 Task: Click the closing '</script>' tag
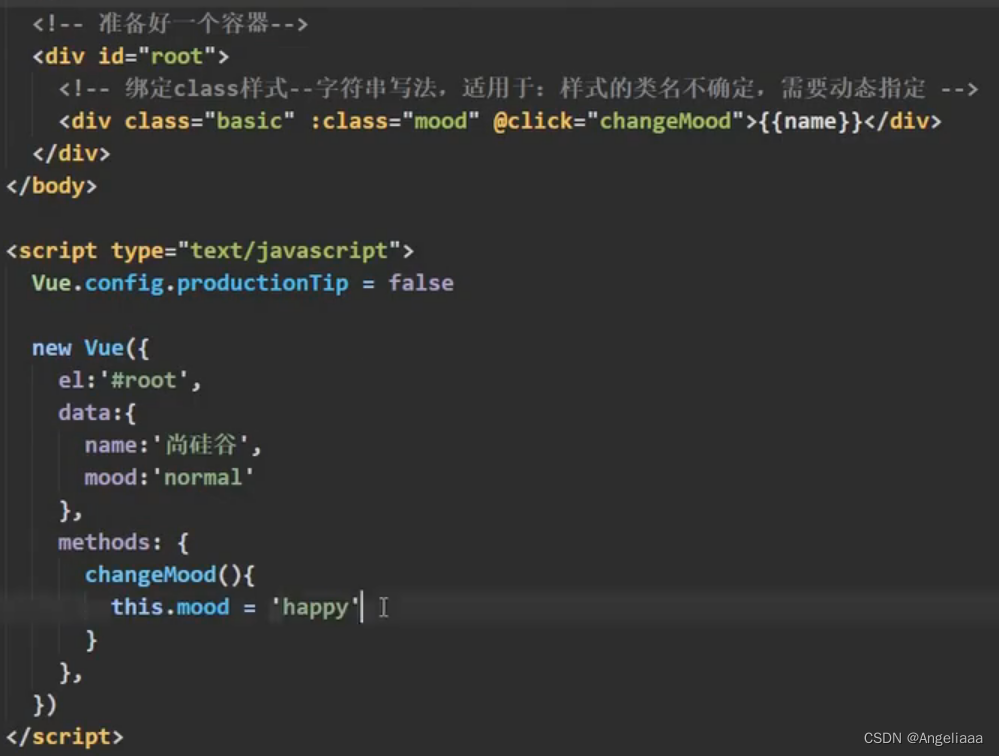point(65,737)
